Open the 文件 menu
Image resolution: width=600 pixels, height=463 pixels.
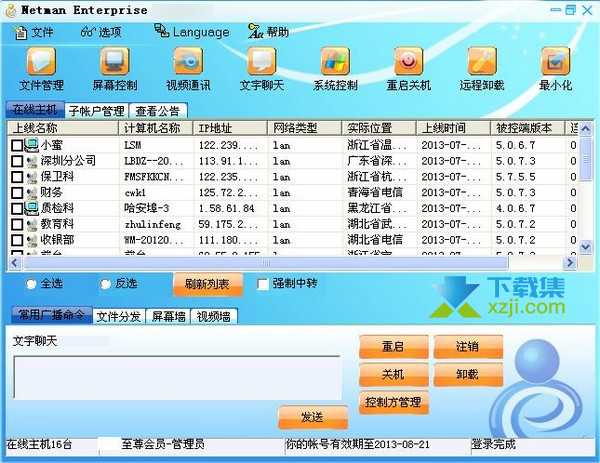tap(34, 32)
